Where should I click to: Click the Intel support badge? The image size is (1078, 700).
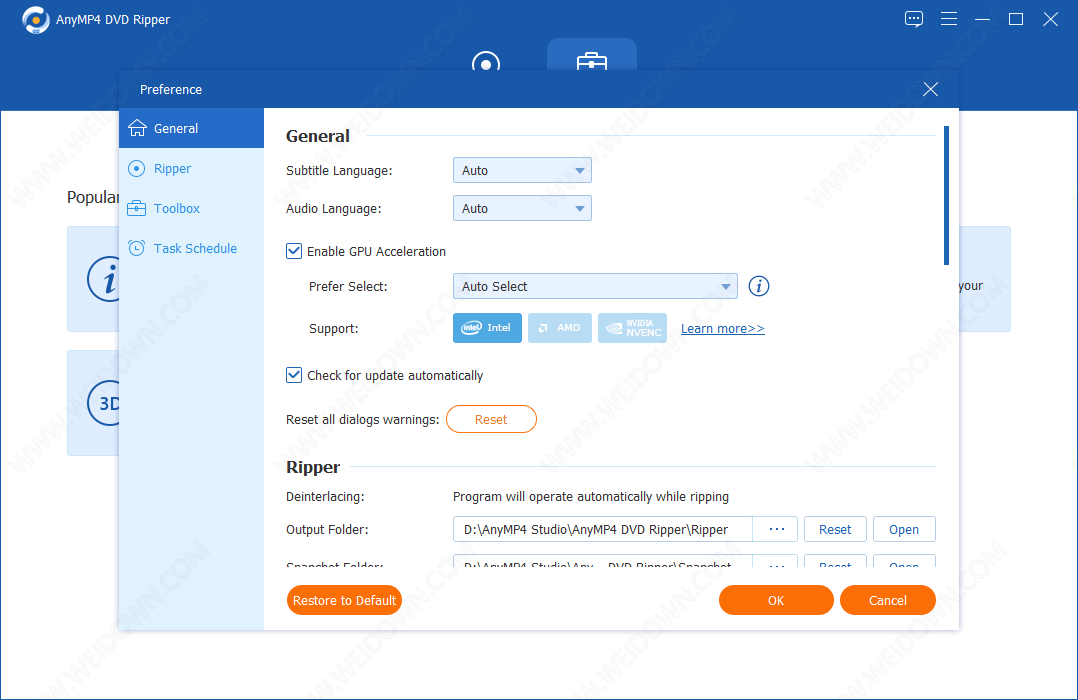pyautogui.click(x=487, y=328)
